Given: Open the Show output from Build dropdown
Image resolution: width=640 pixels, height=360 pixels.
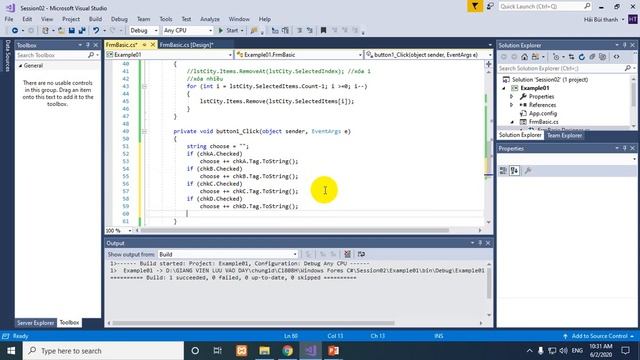Looking at the screenshot, I should pos(228,254).
